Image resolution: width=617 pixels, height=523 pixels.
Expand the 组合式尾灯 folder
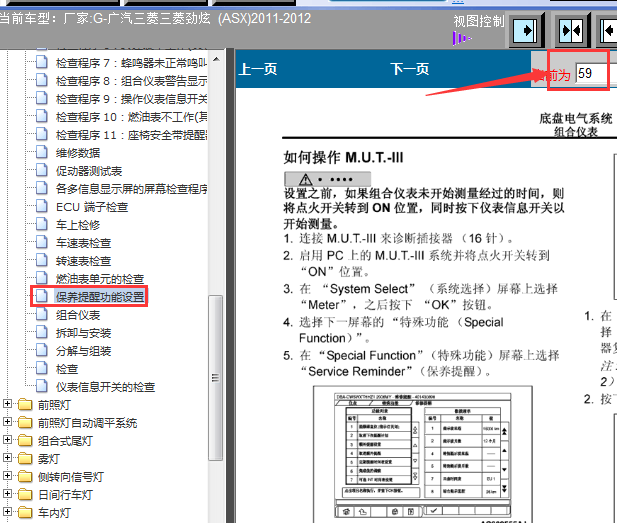tap(7, 440)
